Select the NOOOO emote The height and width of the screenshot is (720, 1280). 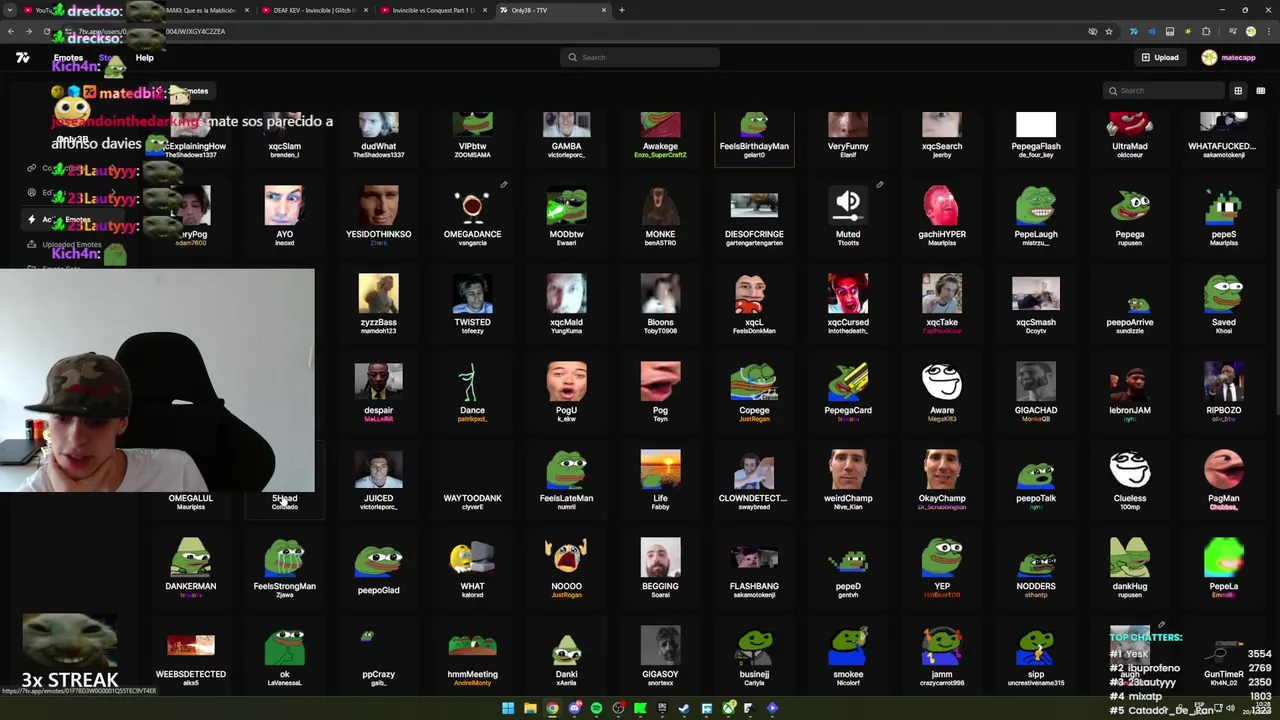coord(566,567)
